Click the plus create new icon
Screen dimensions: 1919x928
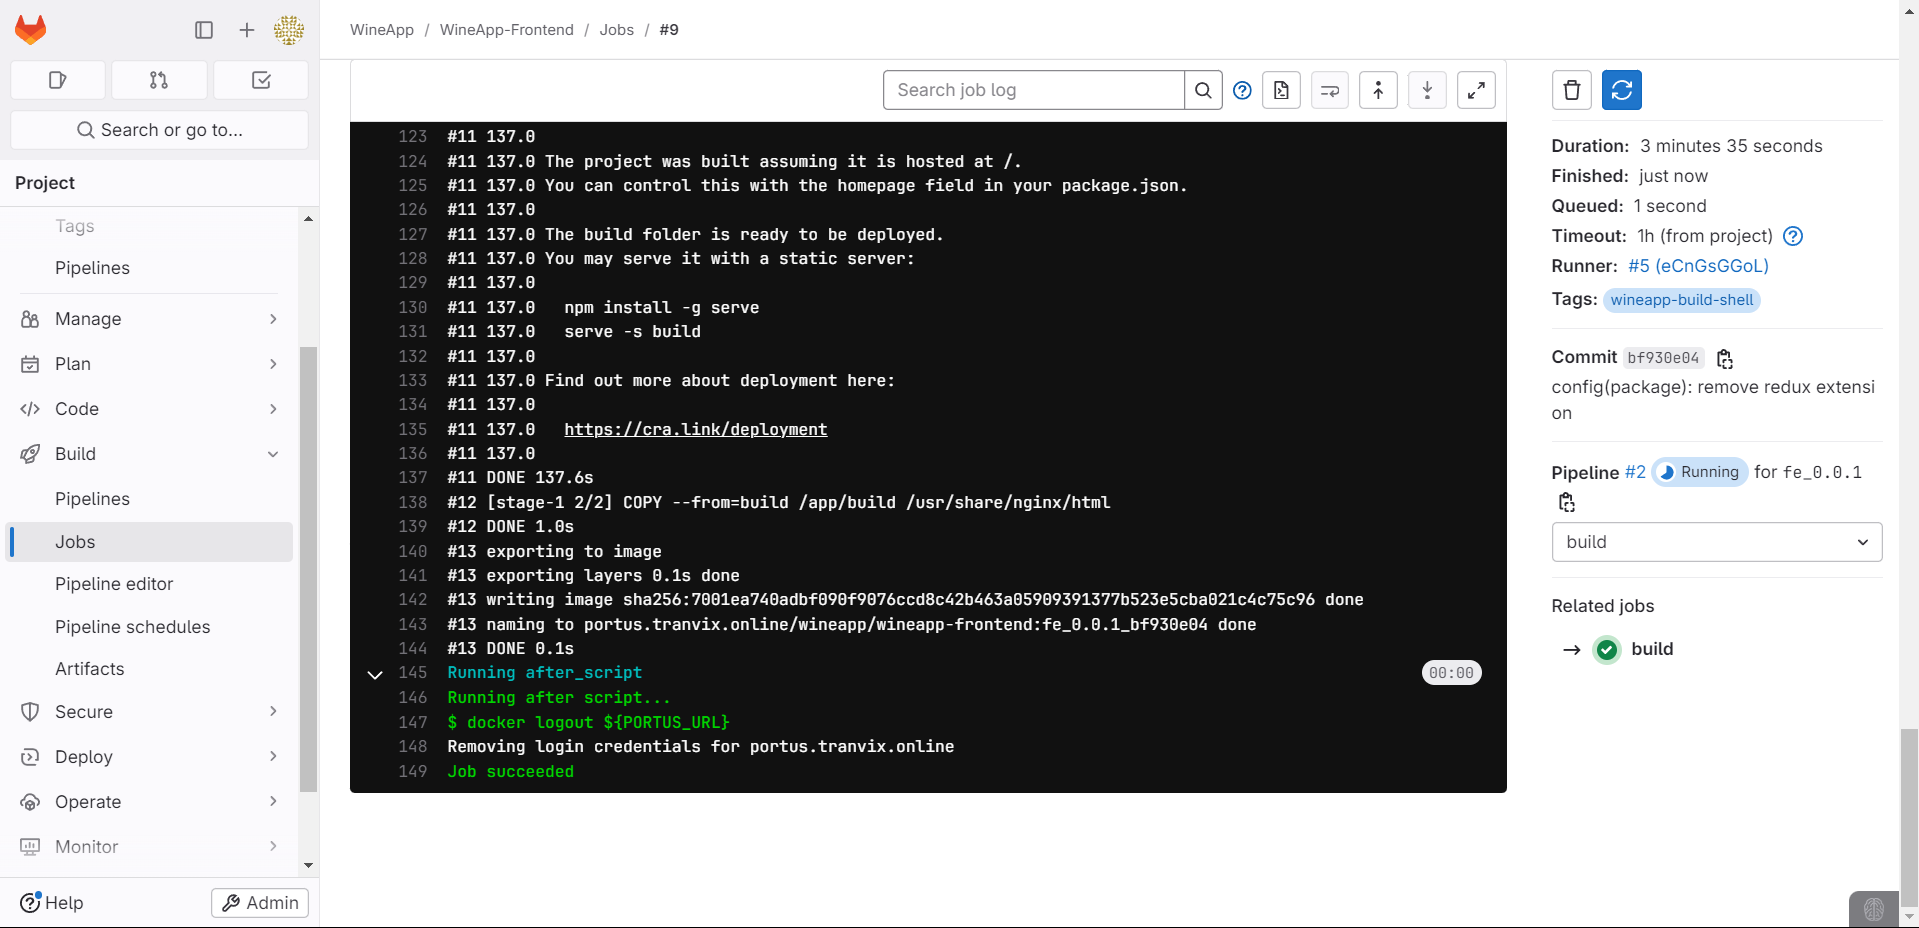point(247,30)
